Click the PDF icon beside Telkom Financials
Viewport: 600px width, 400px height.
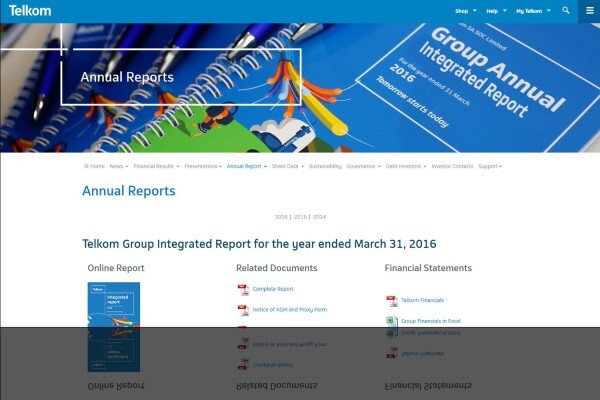point(391,301)
